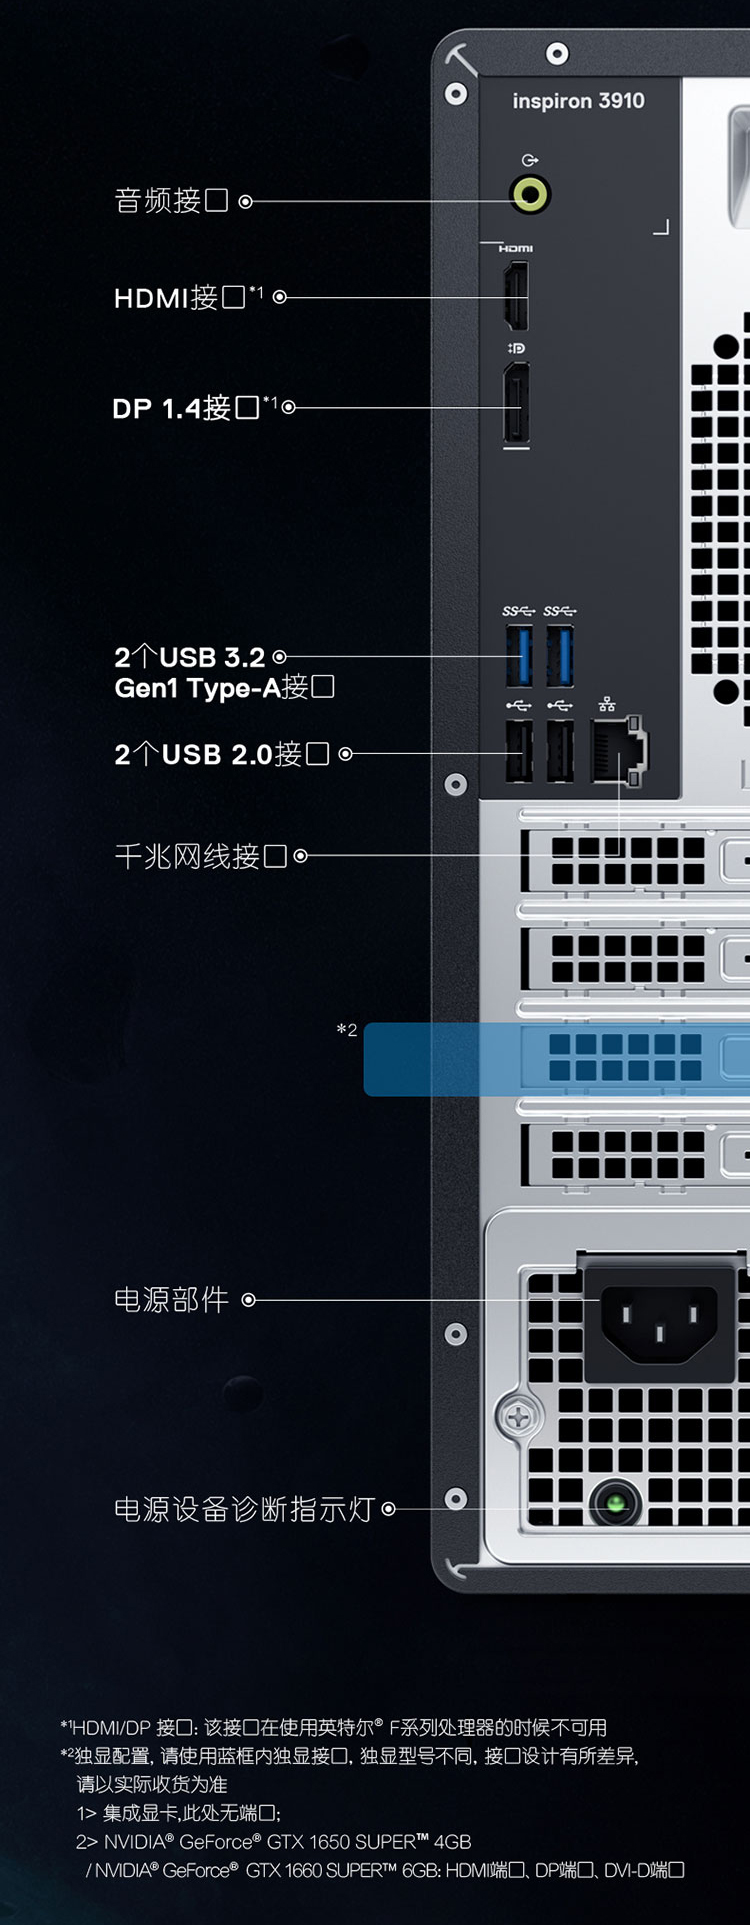
Task: Click the DisplayPort 1.4 connector
Action: click(x=516, y=403)
